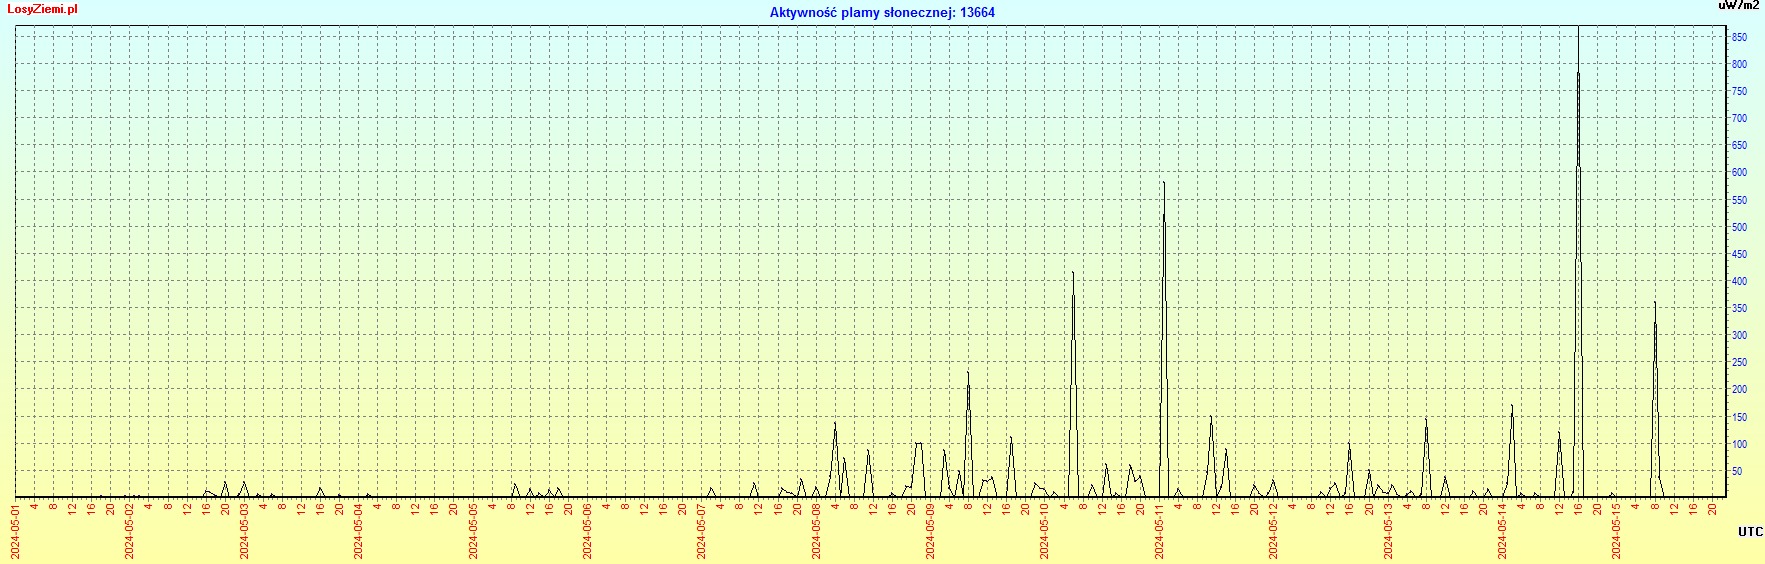This screenshot has width=1765, height=564.
Task: Click the peak near 415 on 2024-05-10
Action: pyautogui.click(x=1073, y=273)
